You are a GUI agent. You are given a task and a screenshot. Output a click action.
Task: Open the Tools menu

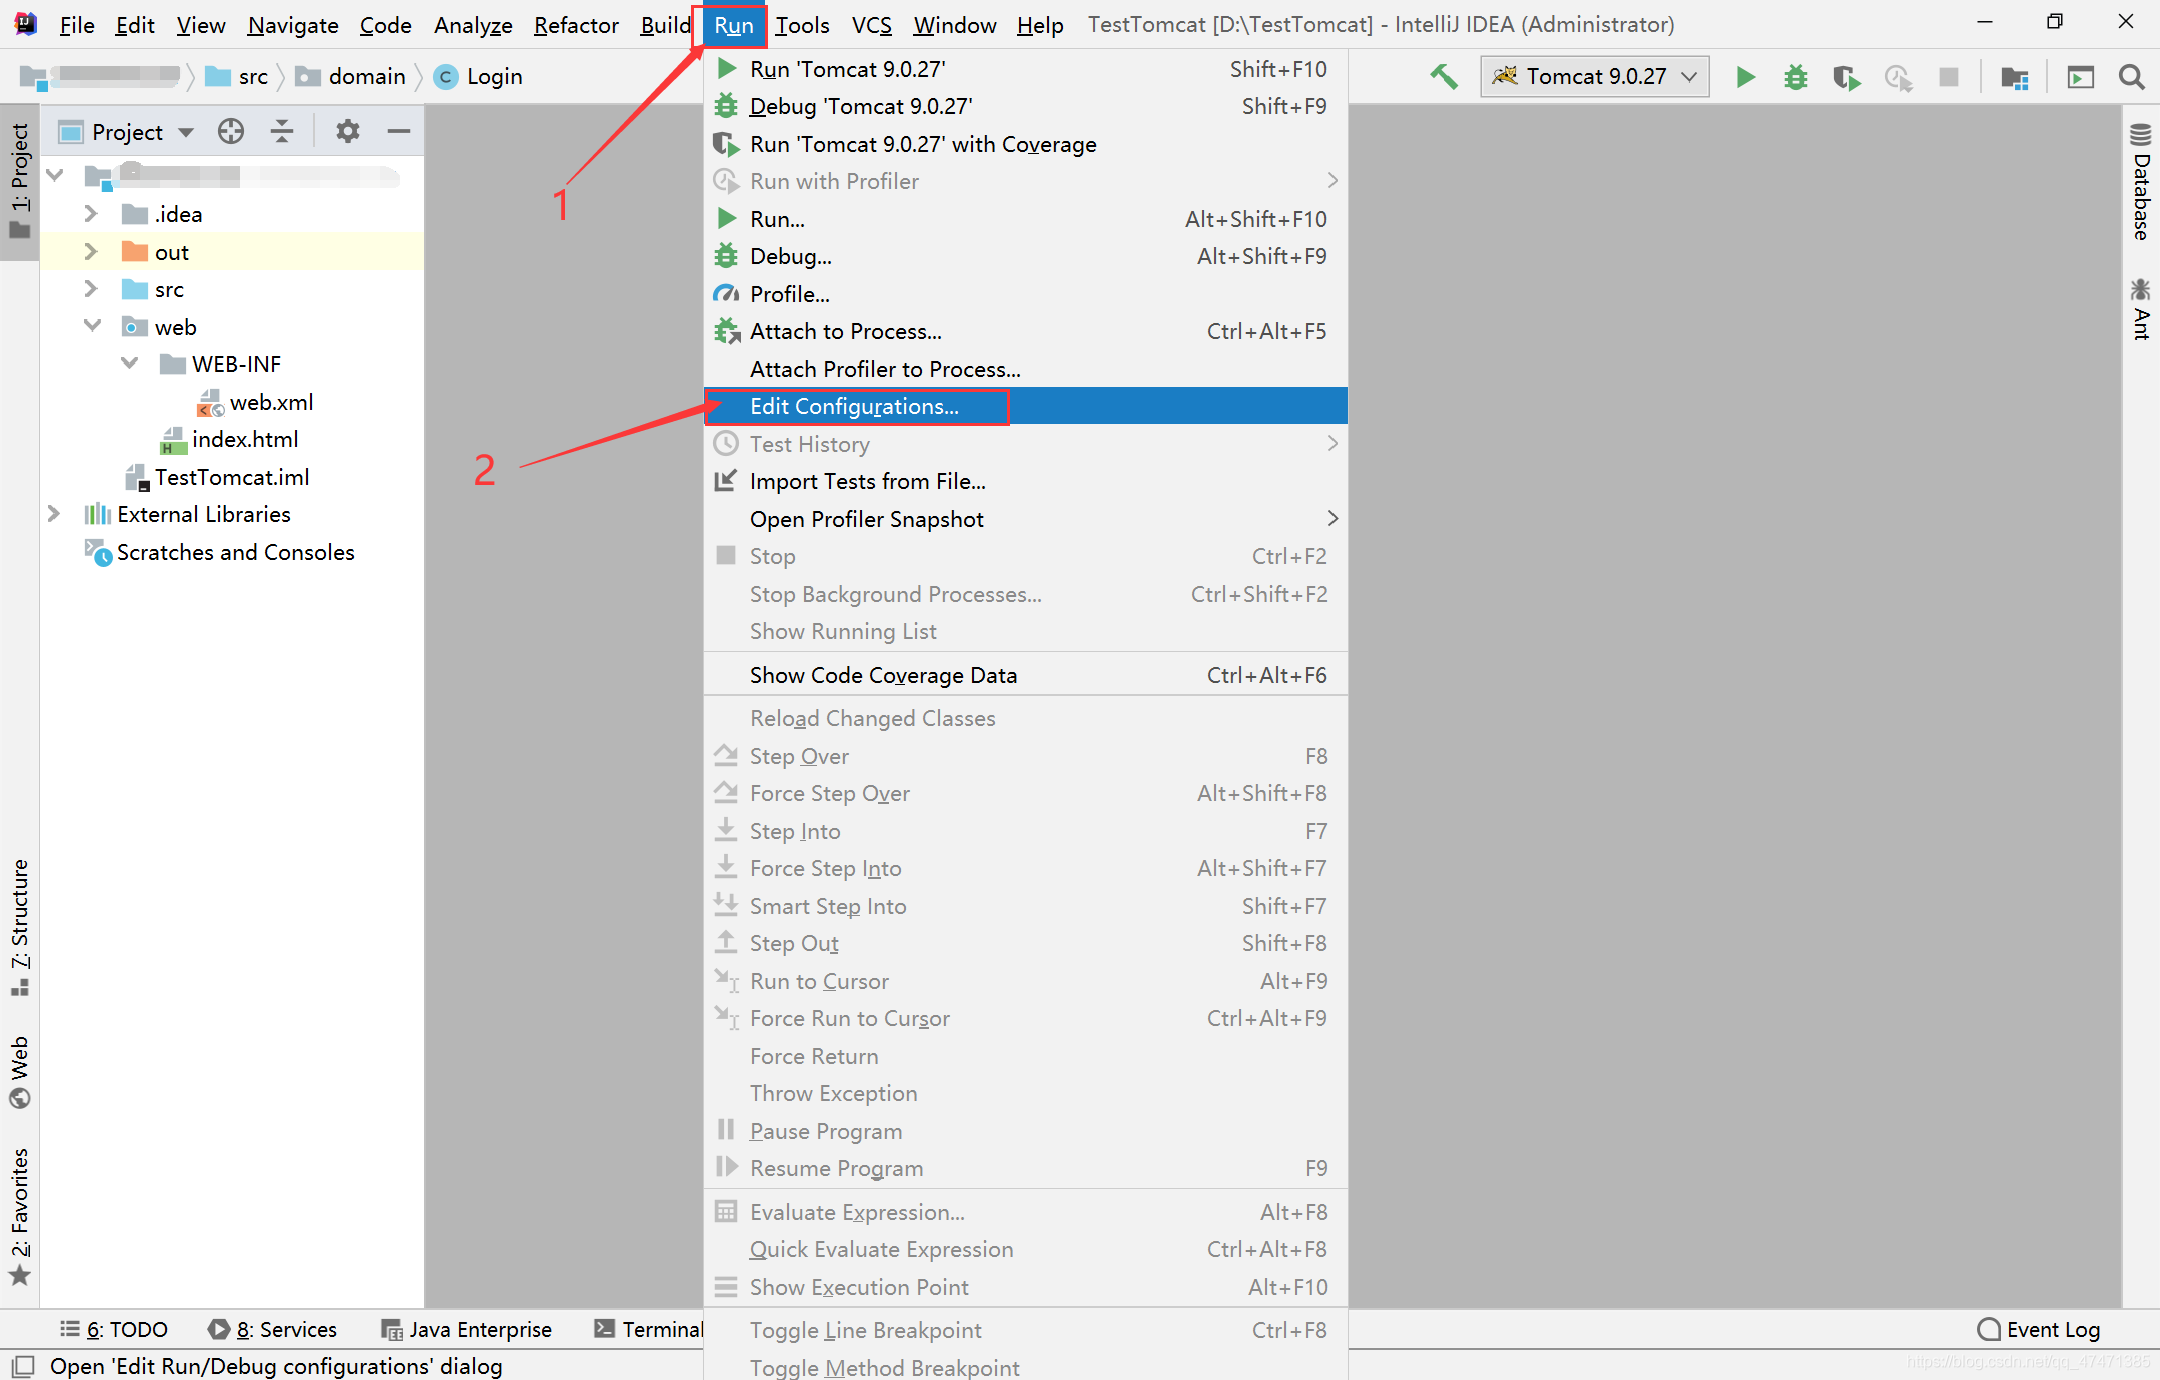coord(802,25)
